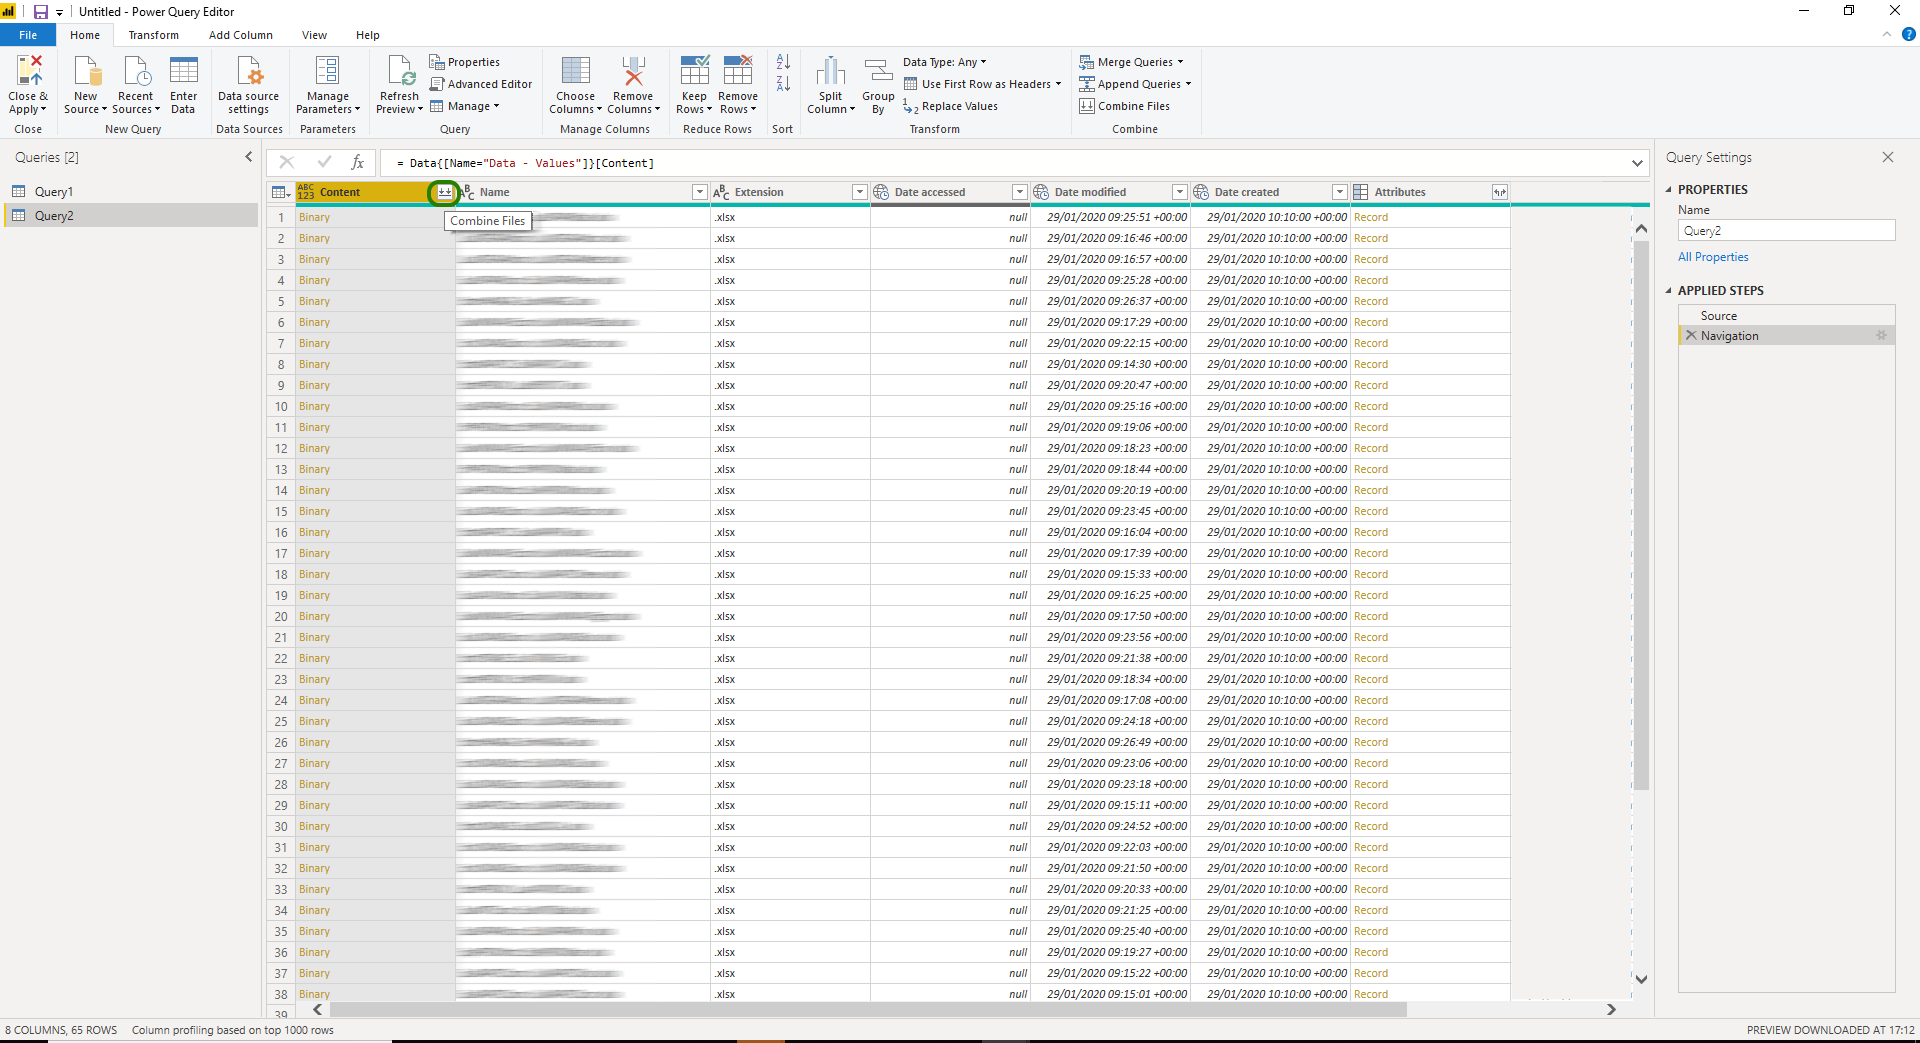
Task: Click the Save icon in the title bar
Action: tap(41, 12)
